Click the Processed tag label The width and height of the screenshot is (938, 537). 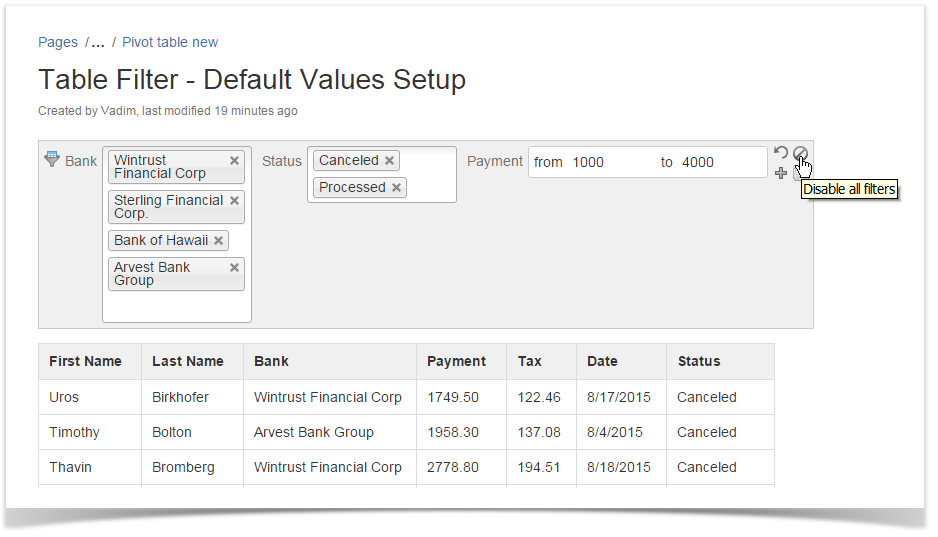[x=352, y=187]
